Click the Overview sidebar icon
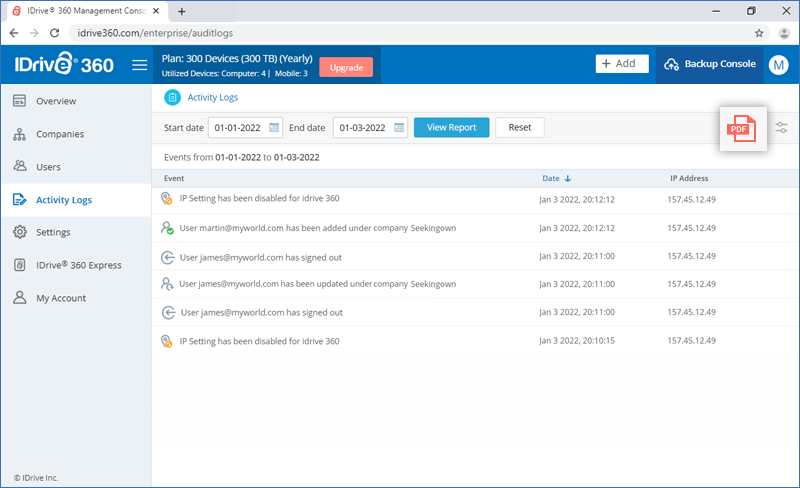This screenshot has width=800, height=488. (19, 101)
